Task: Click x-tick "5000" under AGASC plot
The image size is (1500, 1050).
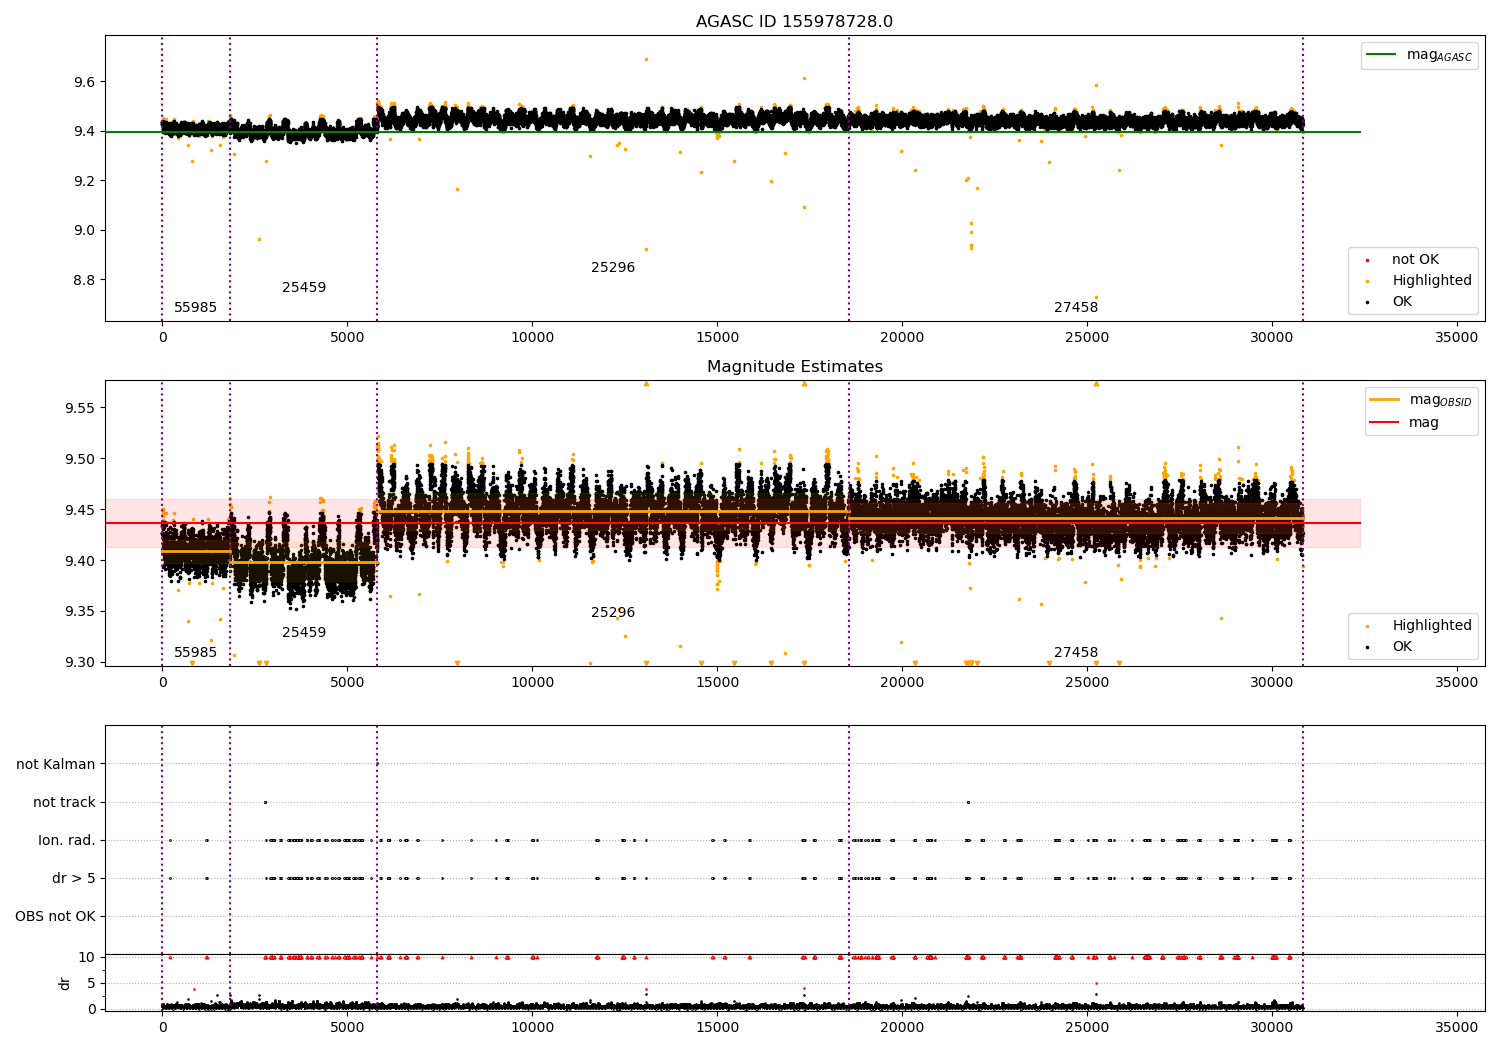Action: (x=347, y=338)
